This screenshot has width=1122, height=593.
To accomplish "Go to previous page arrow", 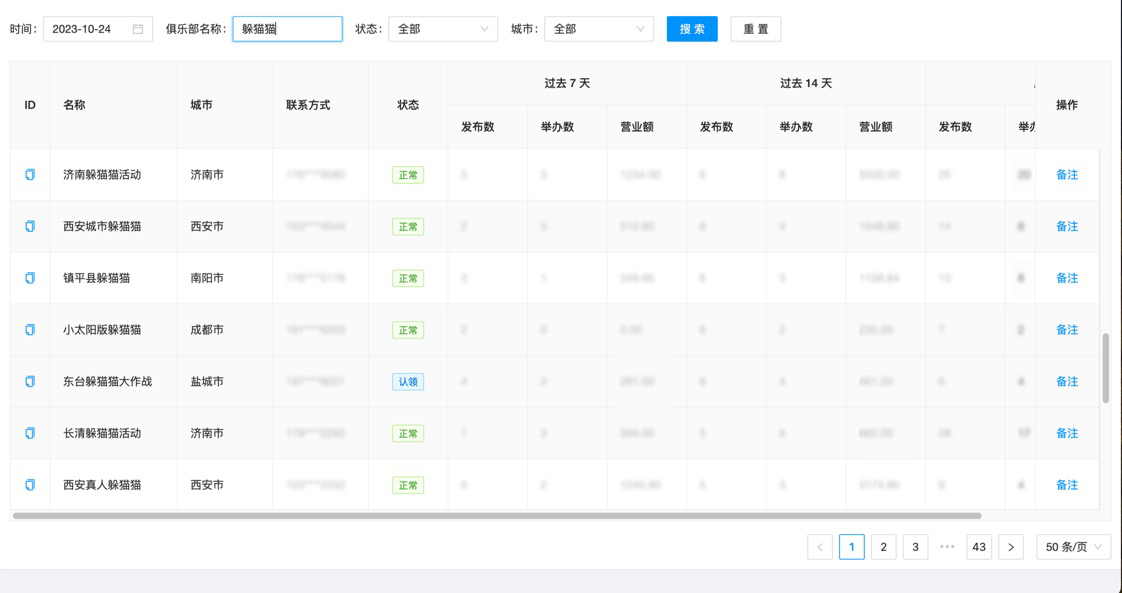I will [820, 547].
